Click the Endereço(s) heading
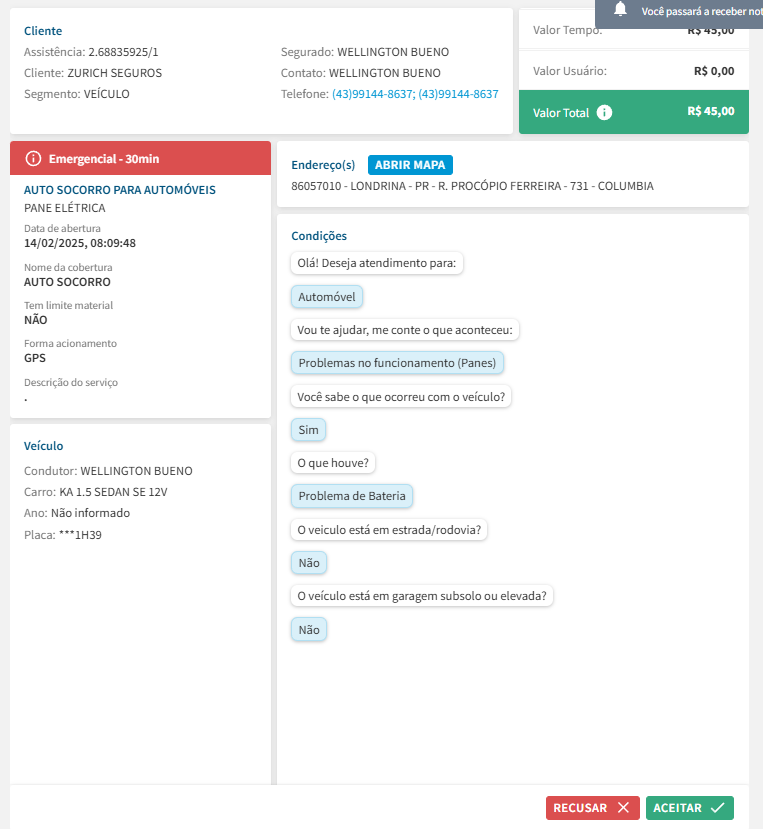 tap(323, 165)
